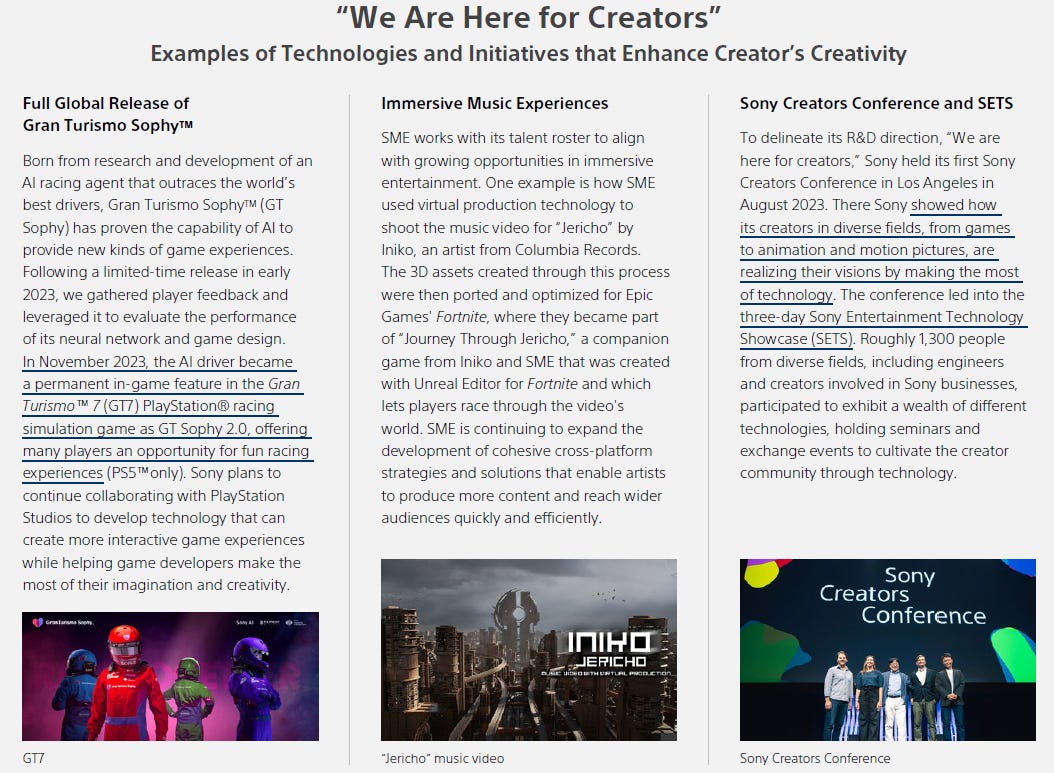Click underlined text "three-day Sony Entertainment Technology"
1054x773 pixels.
pos(882,317)
